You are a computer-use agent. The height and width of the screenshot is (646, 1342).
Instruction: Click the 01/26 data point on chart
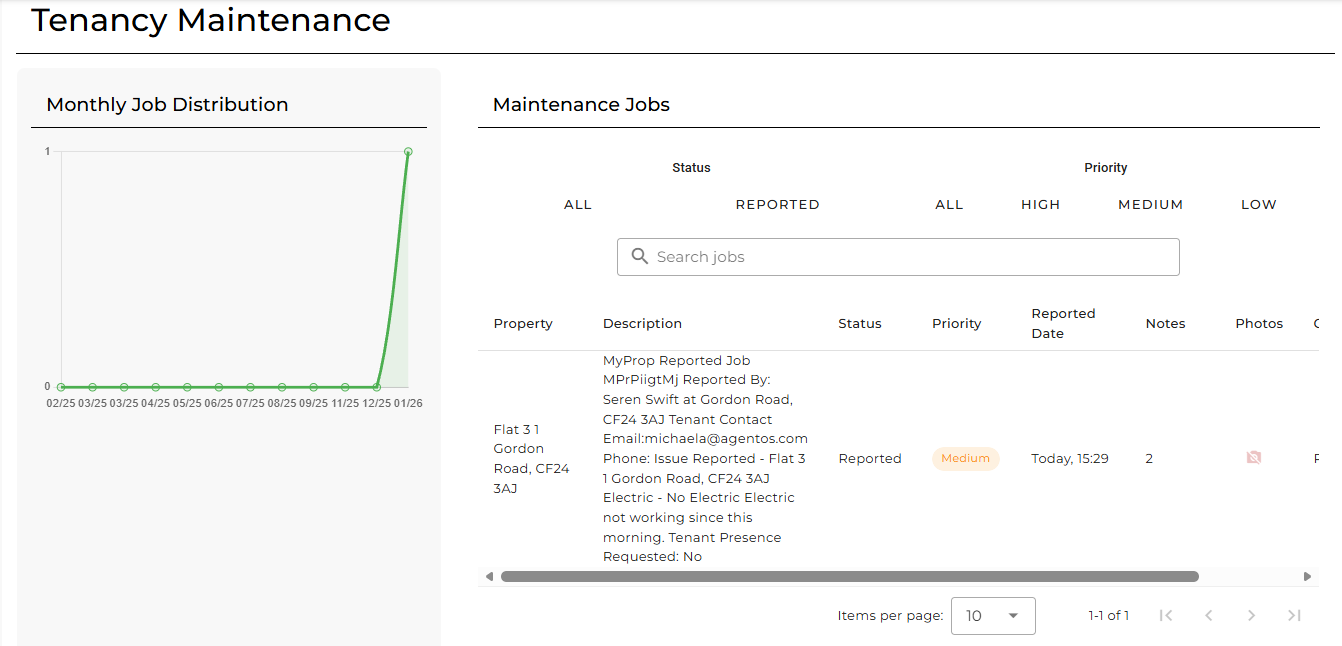(x=408, y=152)
